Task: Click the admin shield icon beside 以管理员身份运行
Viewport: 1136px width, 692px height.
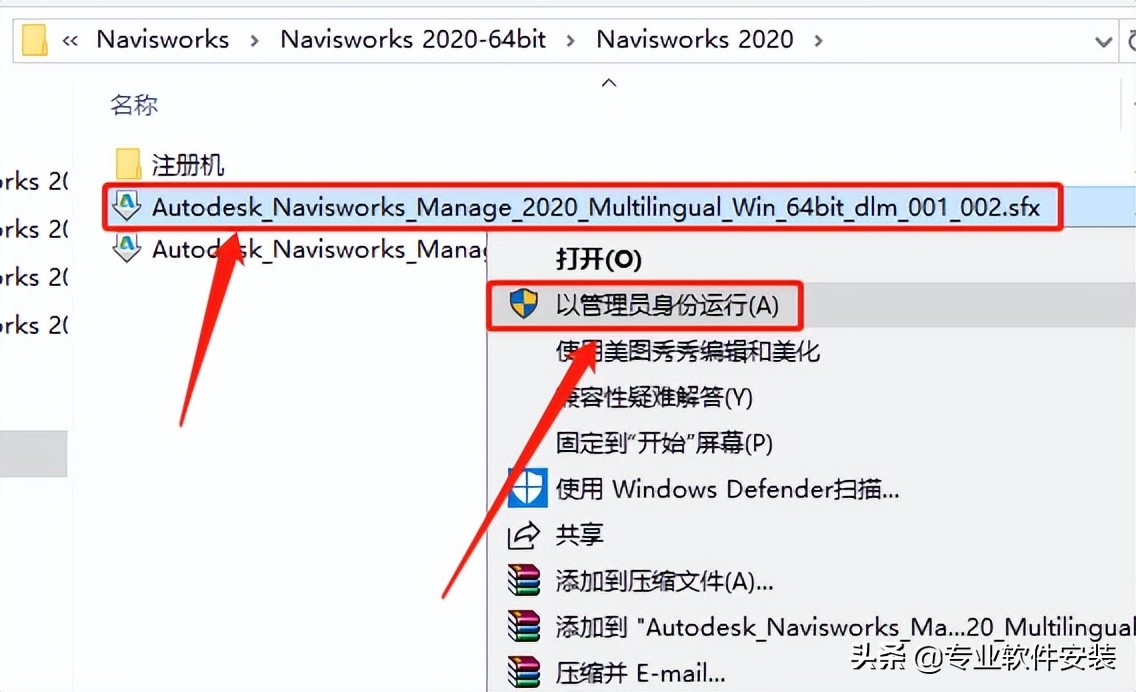Action: pos(523,304)
